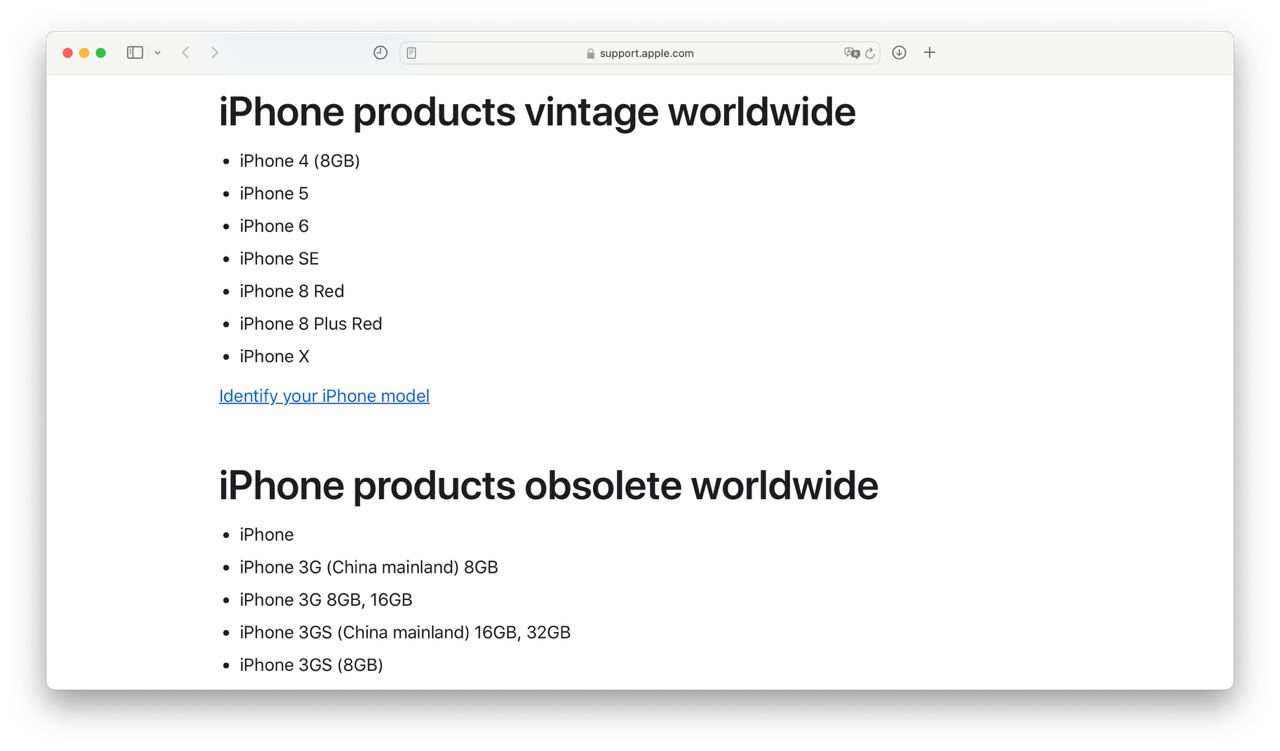1280x751 pixels.
Task: Click the 'iPhone 8 Plus Red' list item
Action: tap(310, 324)
